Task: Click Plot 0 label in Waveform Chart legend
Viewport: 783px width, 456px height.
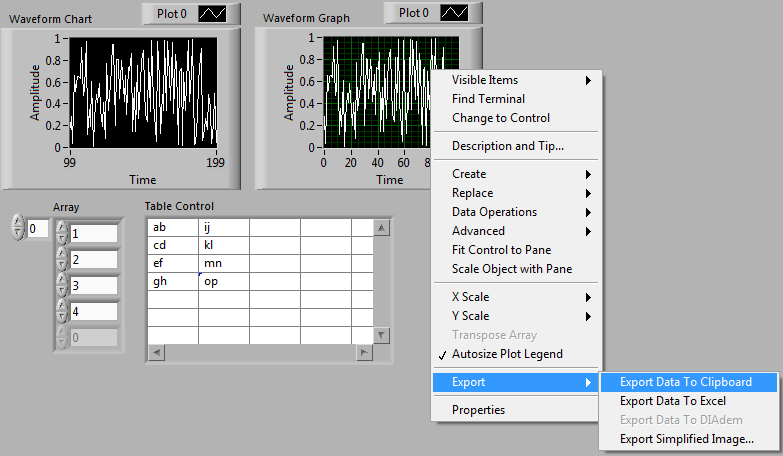Action: 172,14
